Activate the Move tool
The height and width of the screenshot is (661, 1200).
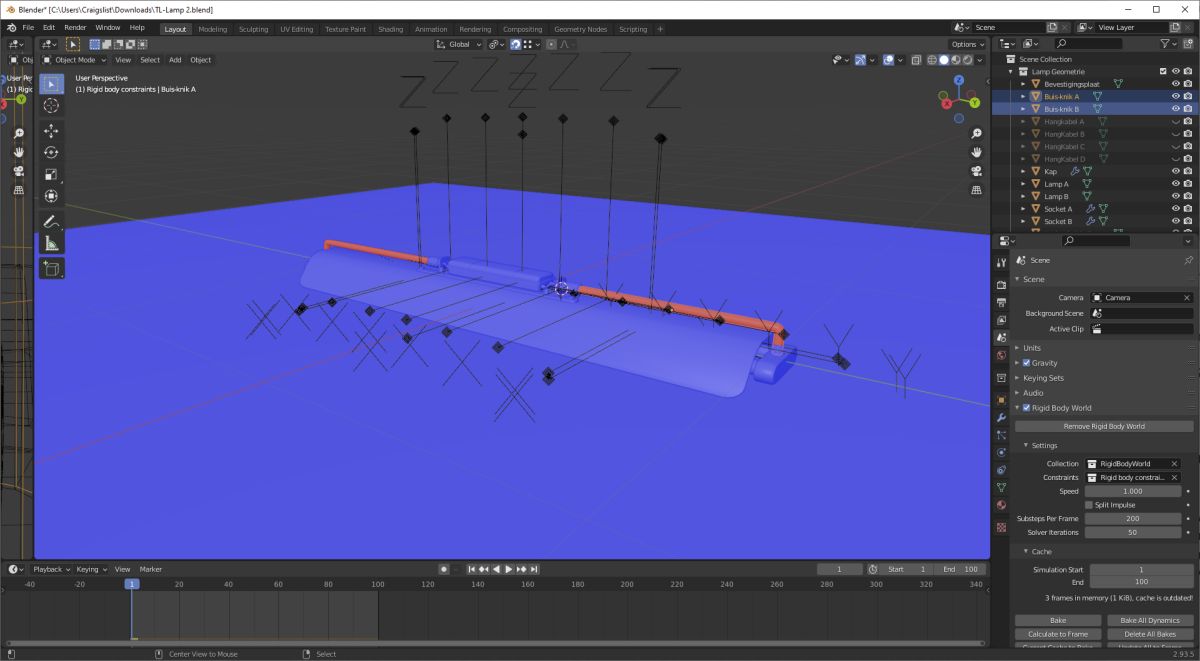[51, 131]
